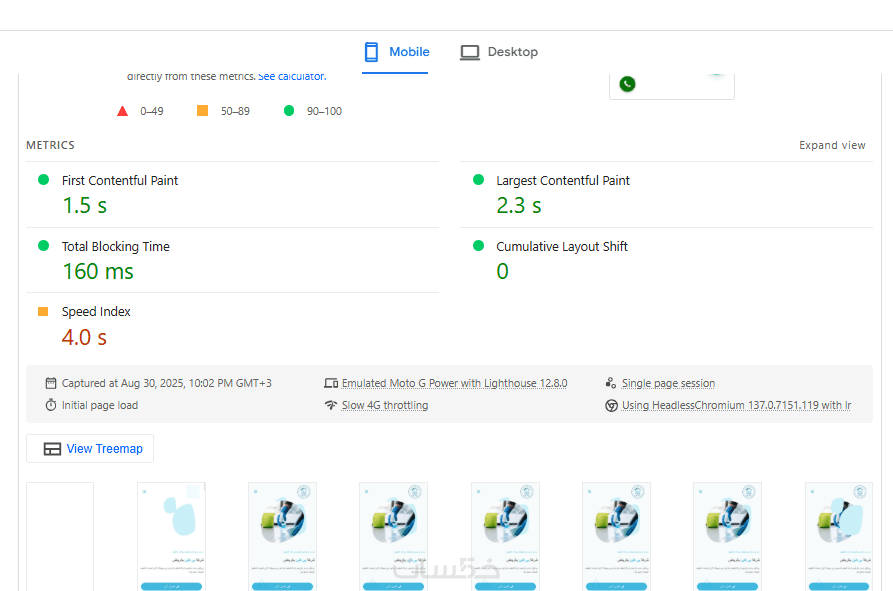Open the View Treemap button
This screenshot has width=893, height=591.
click(90, 449)
